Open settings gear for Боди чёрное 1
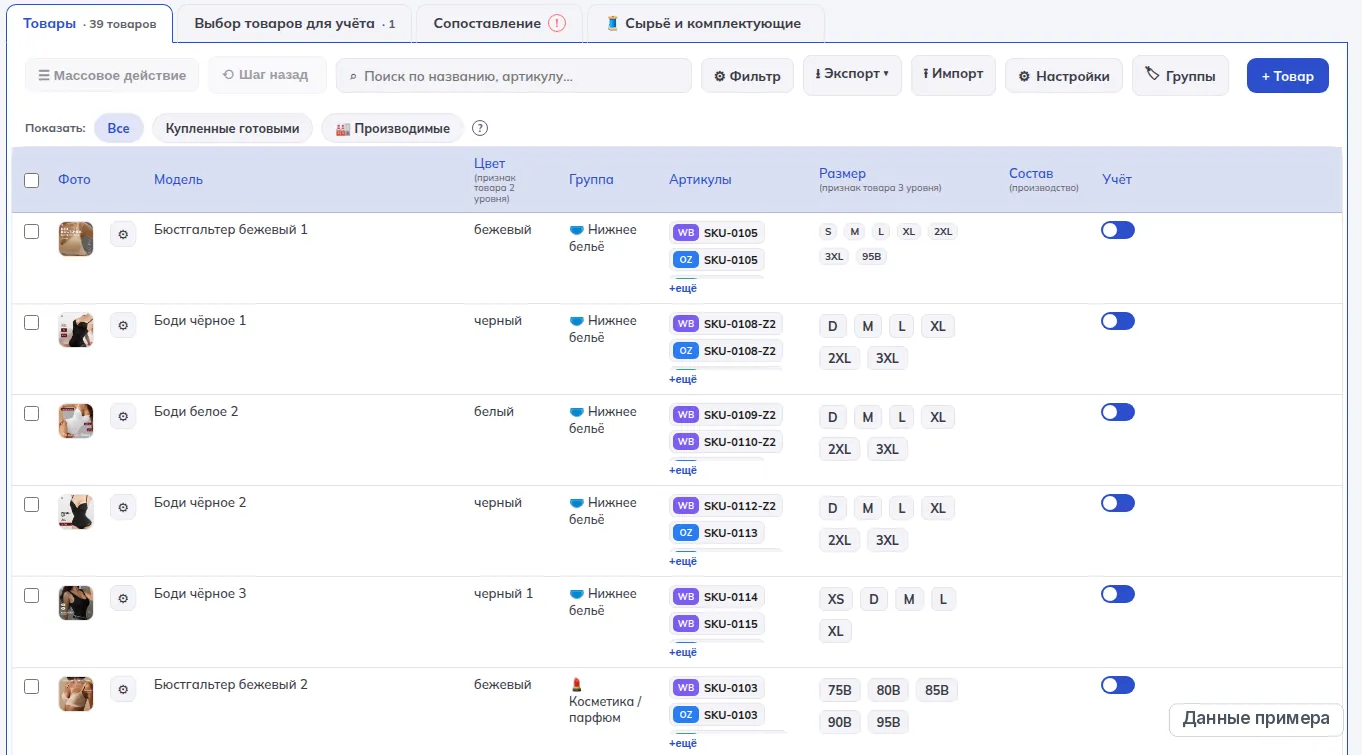Viewport: 1362px width, 755px height. point(123,325)
